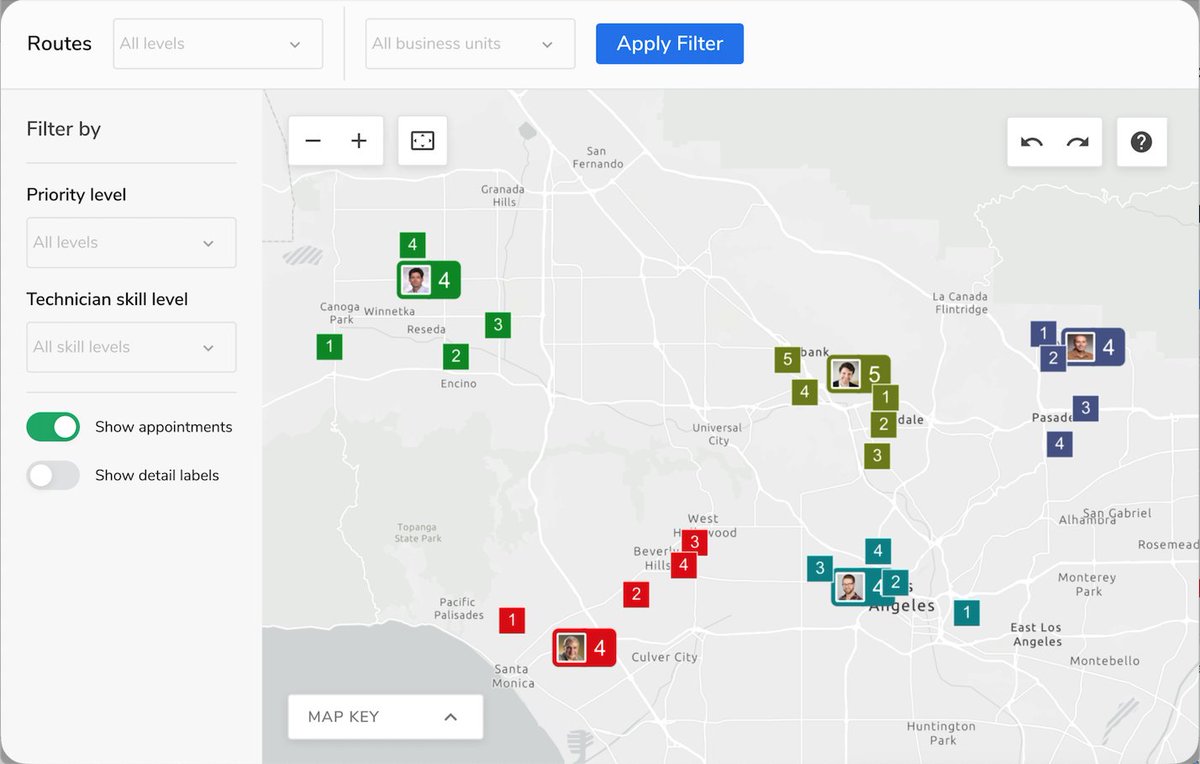
Task: Click green stop 1 near Canoga Park
Action: 329,347
